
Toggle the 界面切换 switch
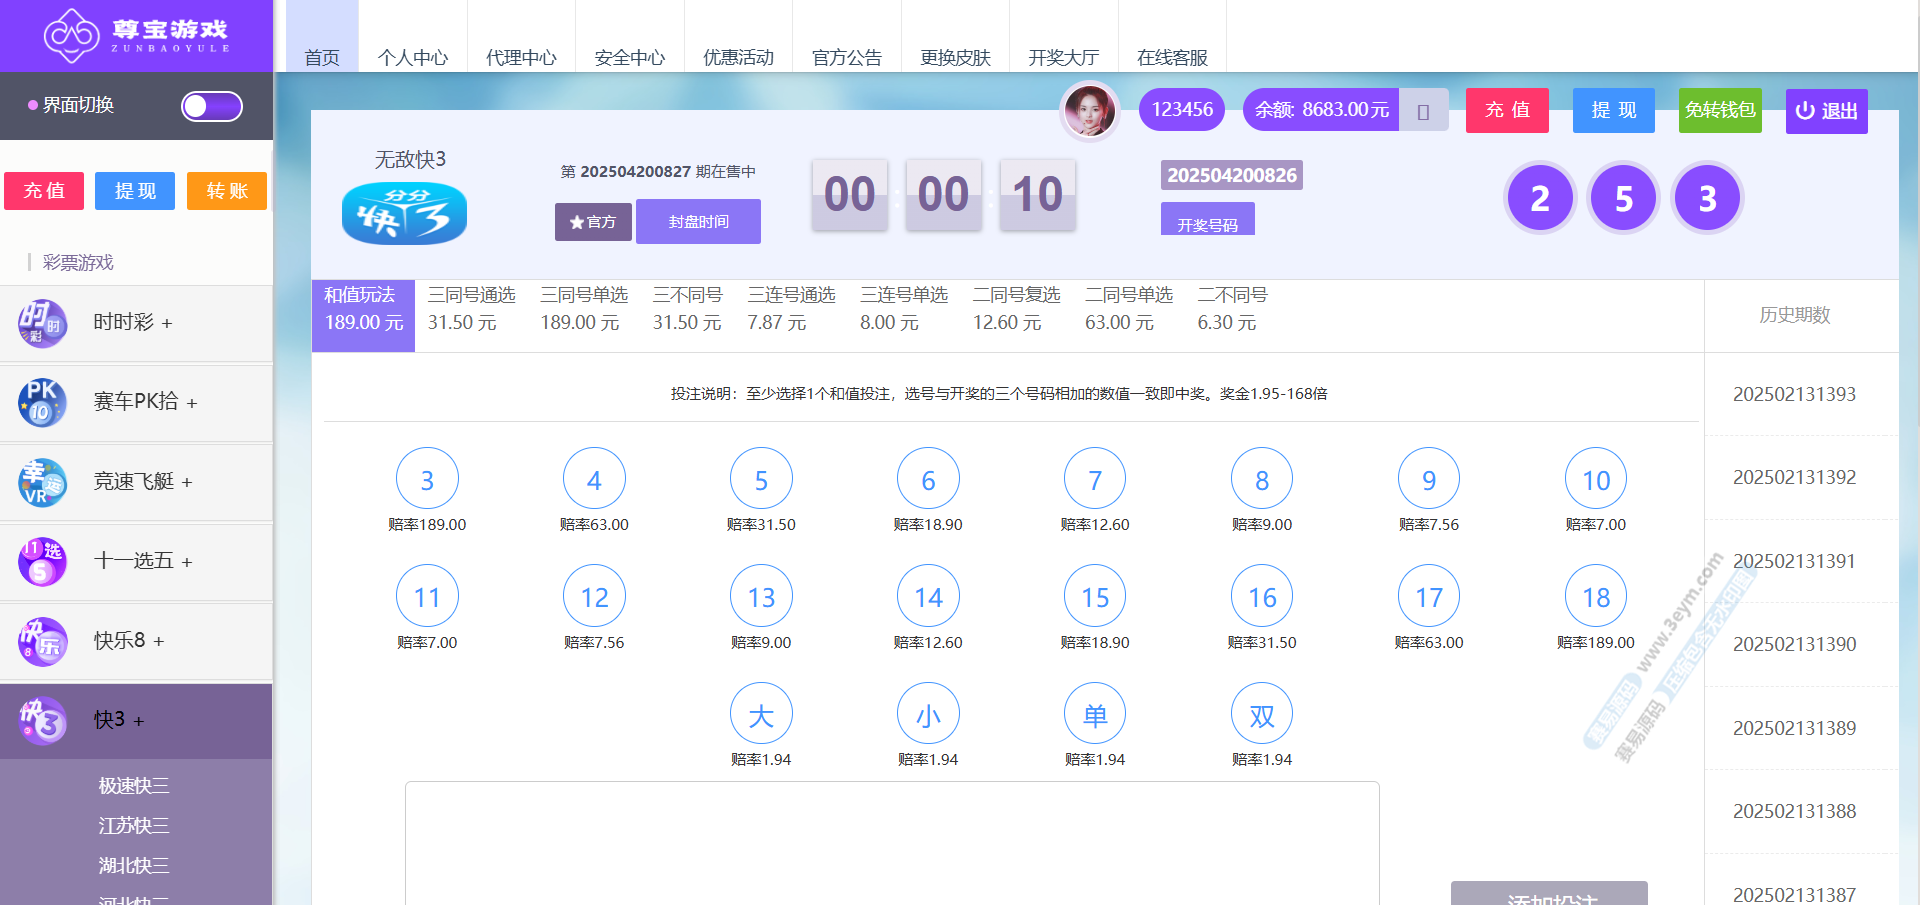[x=211, y=106]
